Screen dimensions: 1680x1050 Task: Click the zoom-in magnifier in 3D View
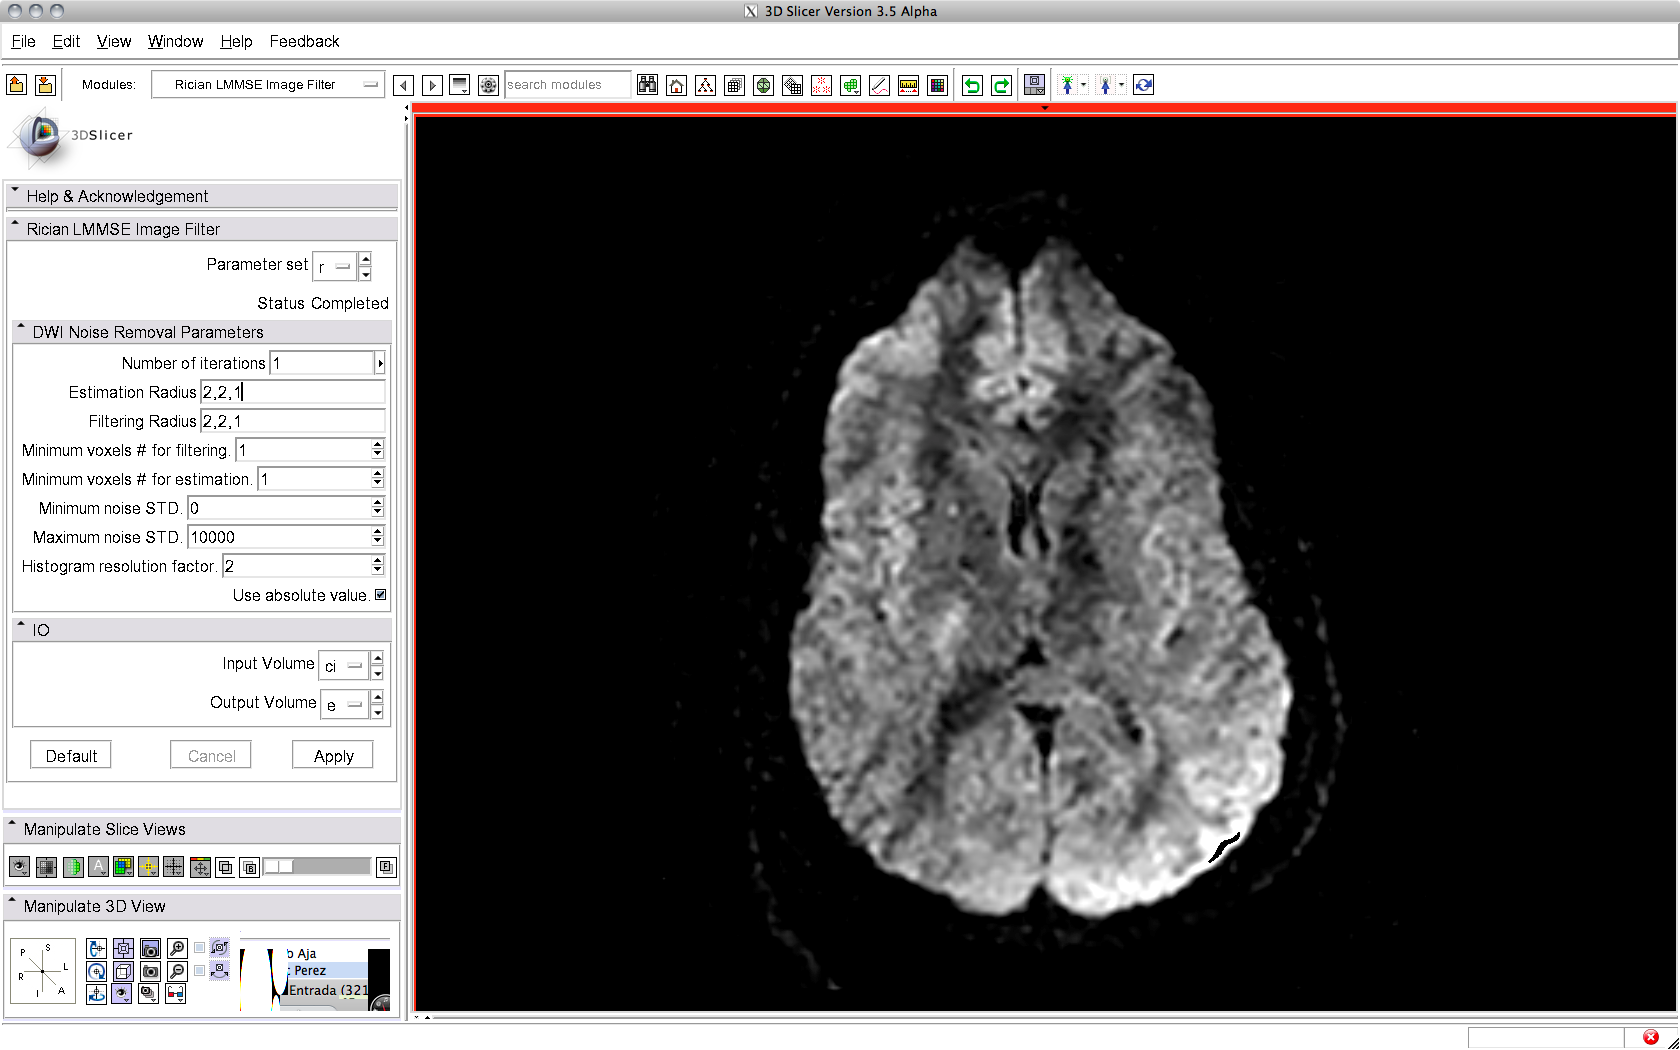(177, 948)
